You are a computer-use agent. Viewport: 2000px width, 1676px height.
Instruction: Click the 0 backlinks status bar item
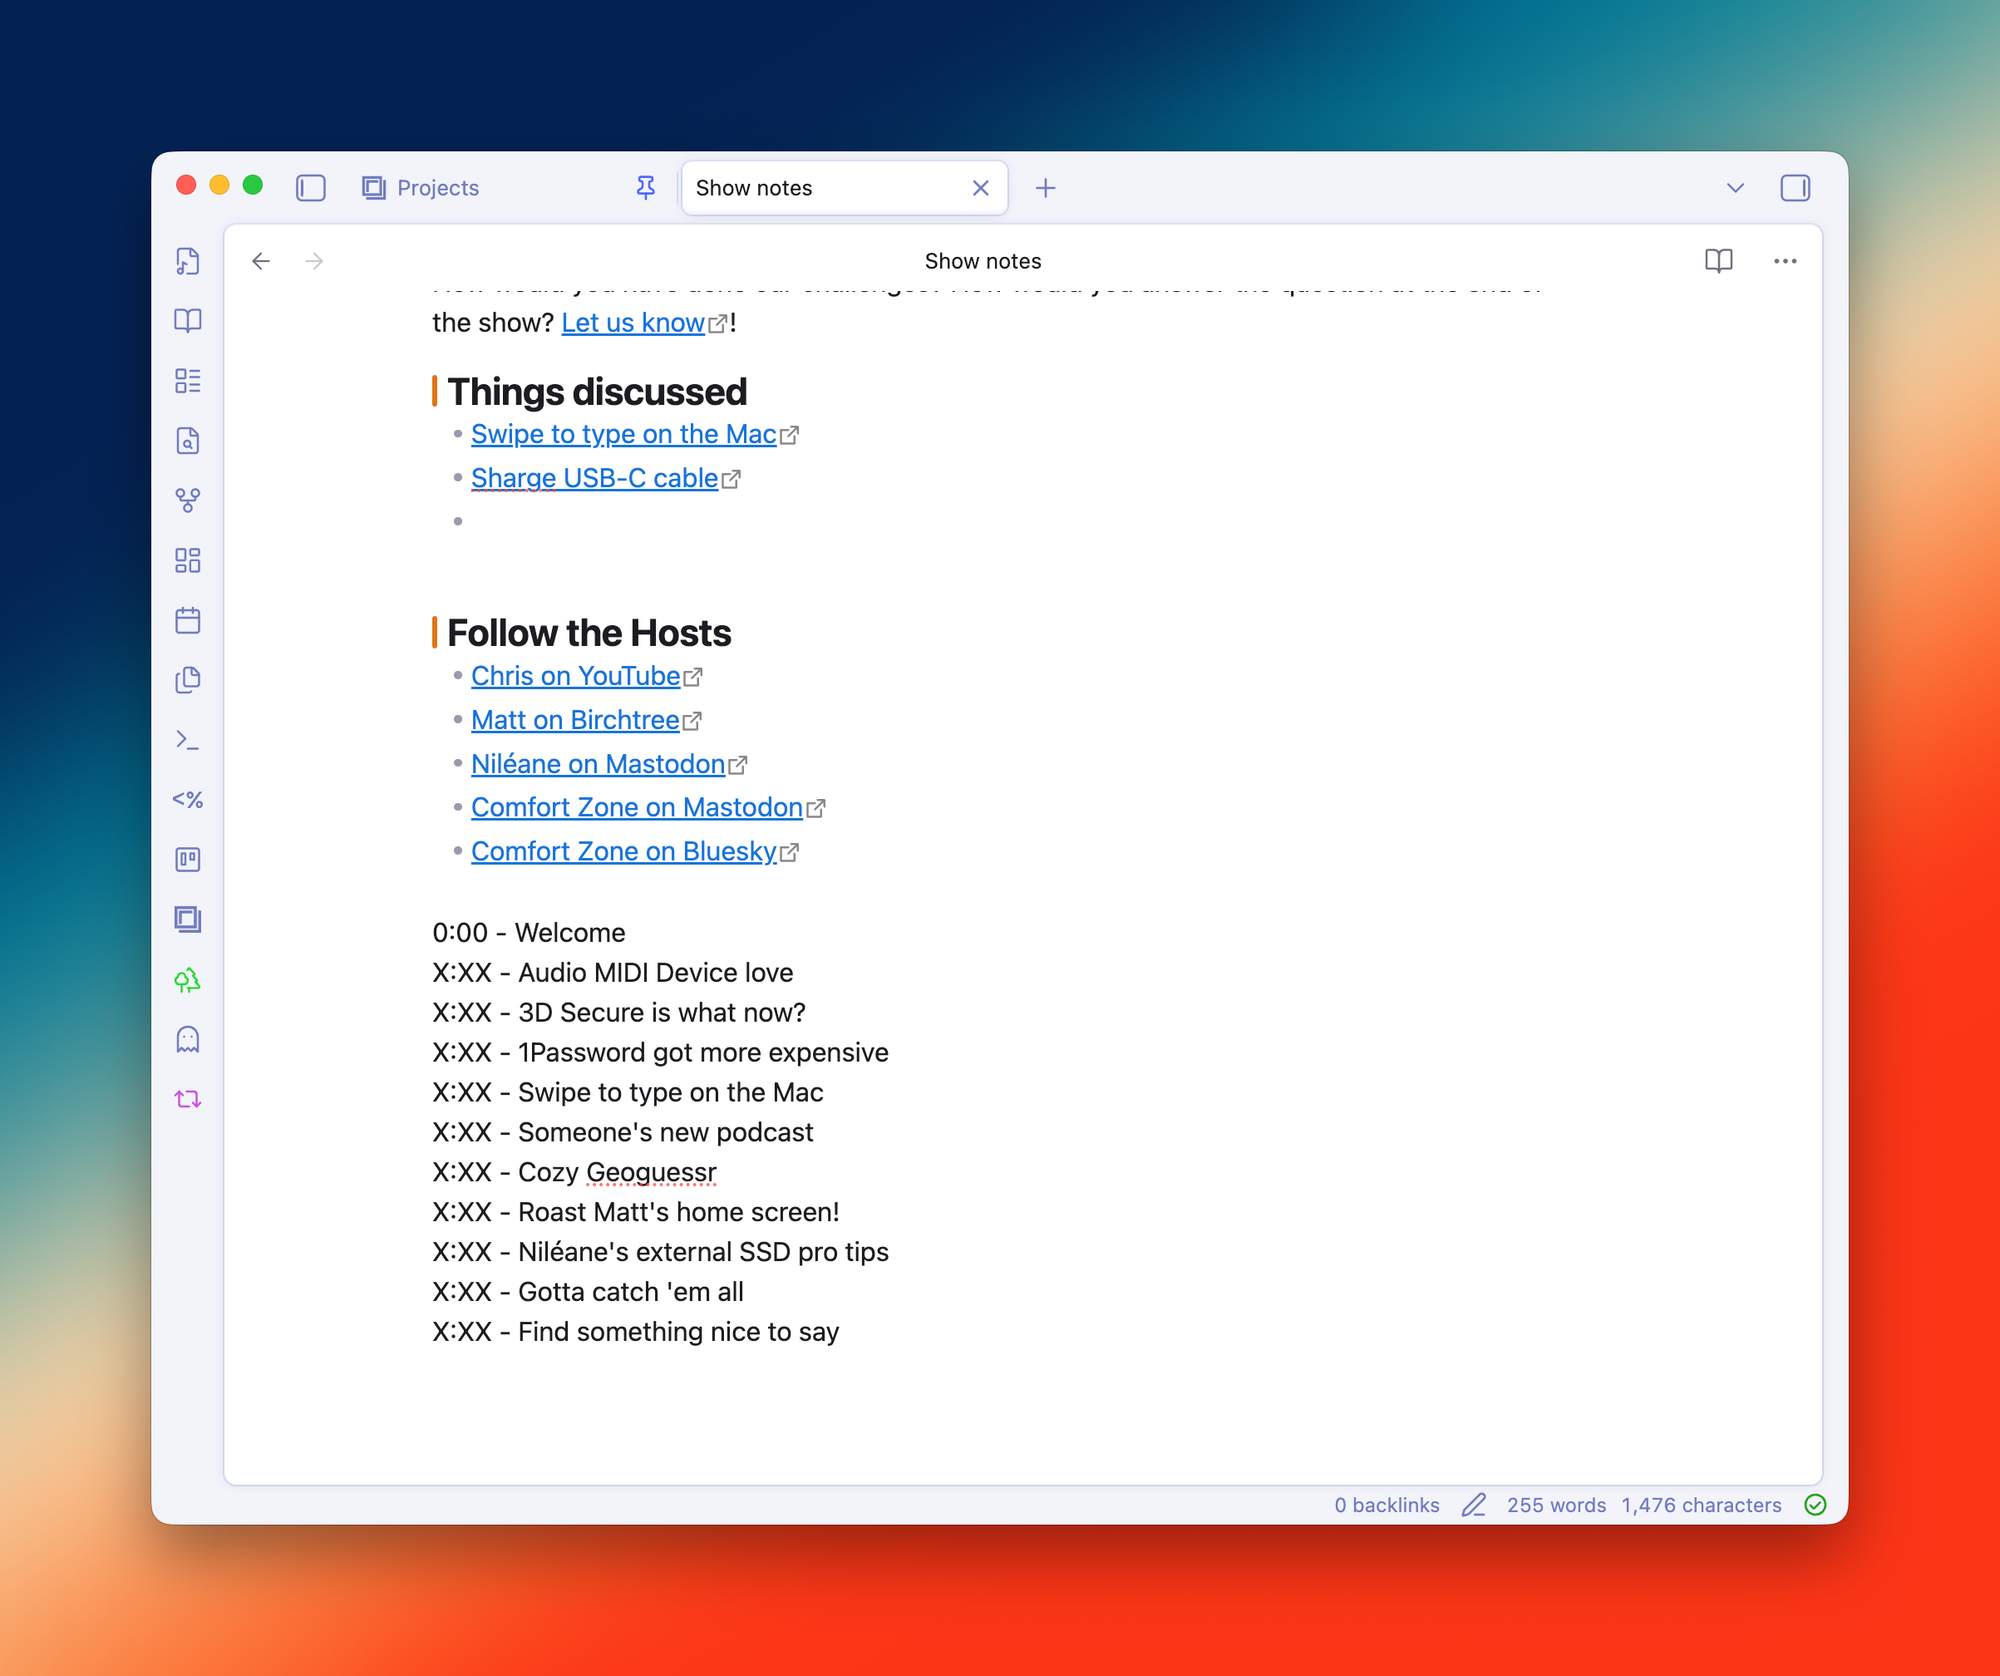pyautogui.click(x=1386, y=1505)
